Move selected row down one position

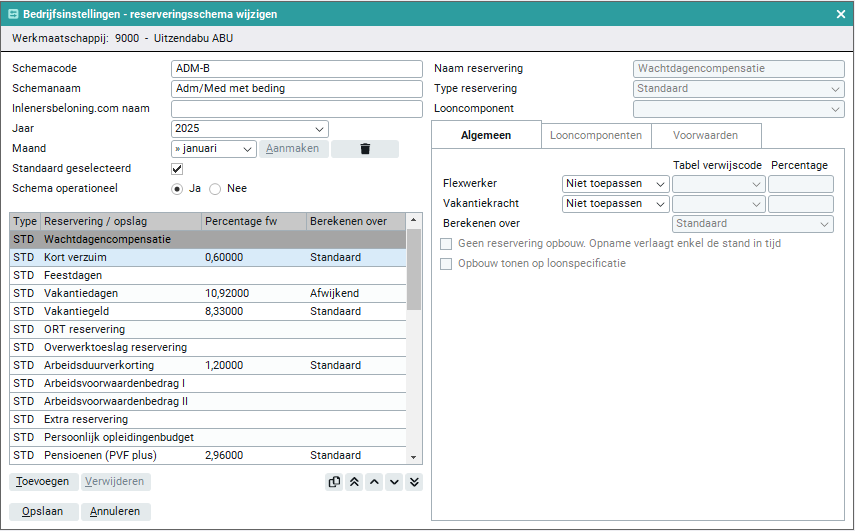394,482
